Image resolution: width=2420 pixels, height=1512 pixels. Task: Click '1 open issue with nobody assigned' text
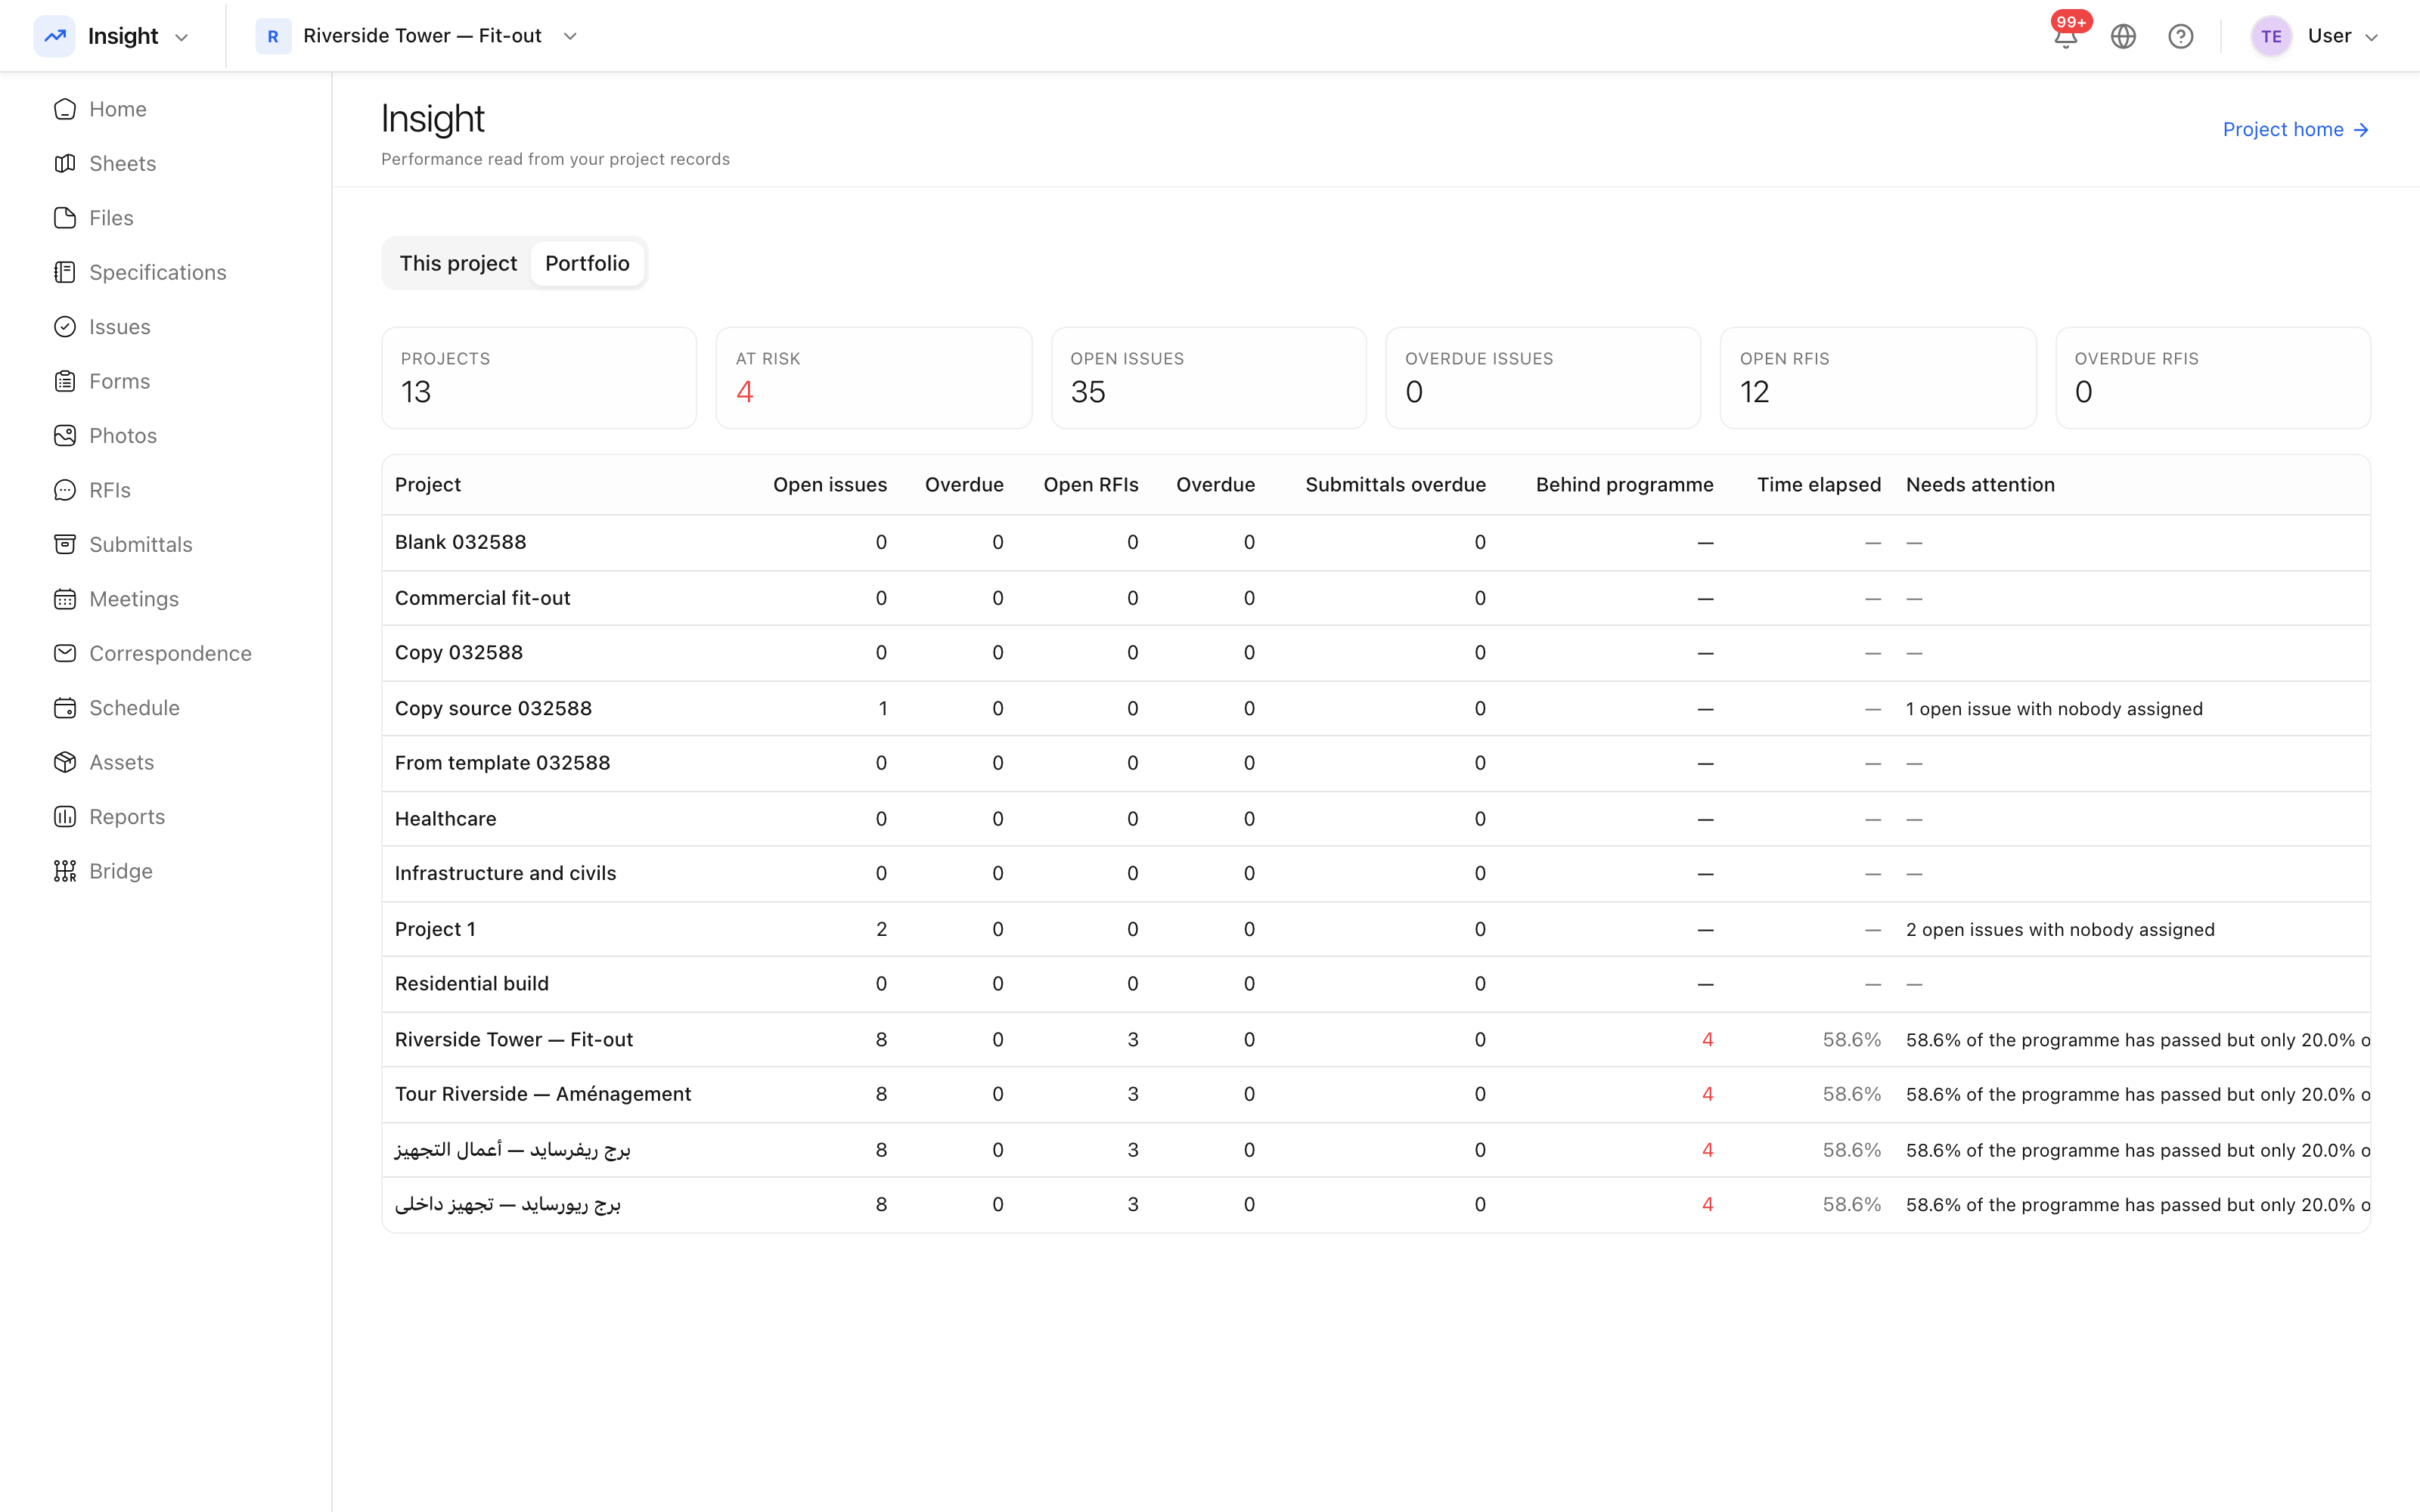[2054, 709]
